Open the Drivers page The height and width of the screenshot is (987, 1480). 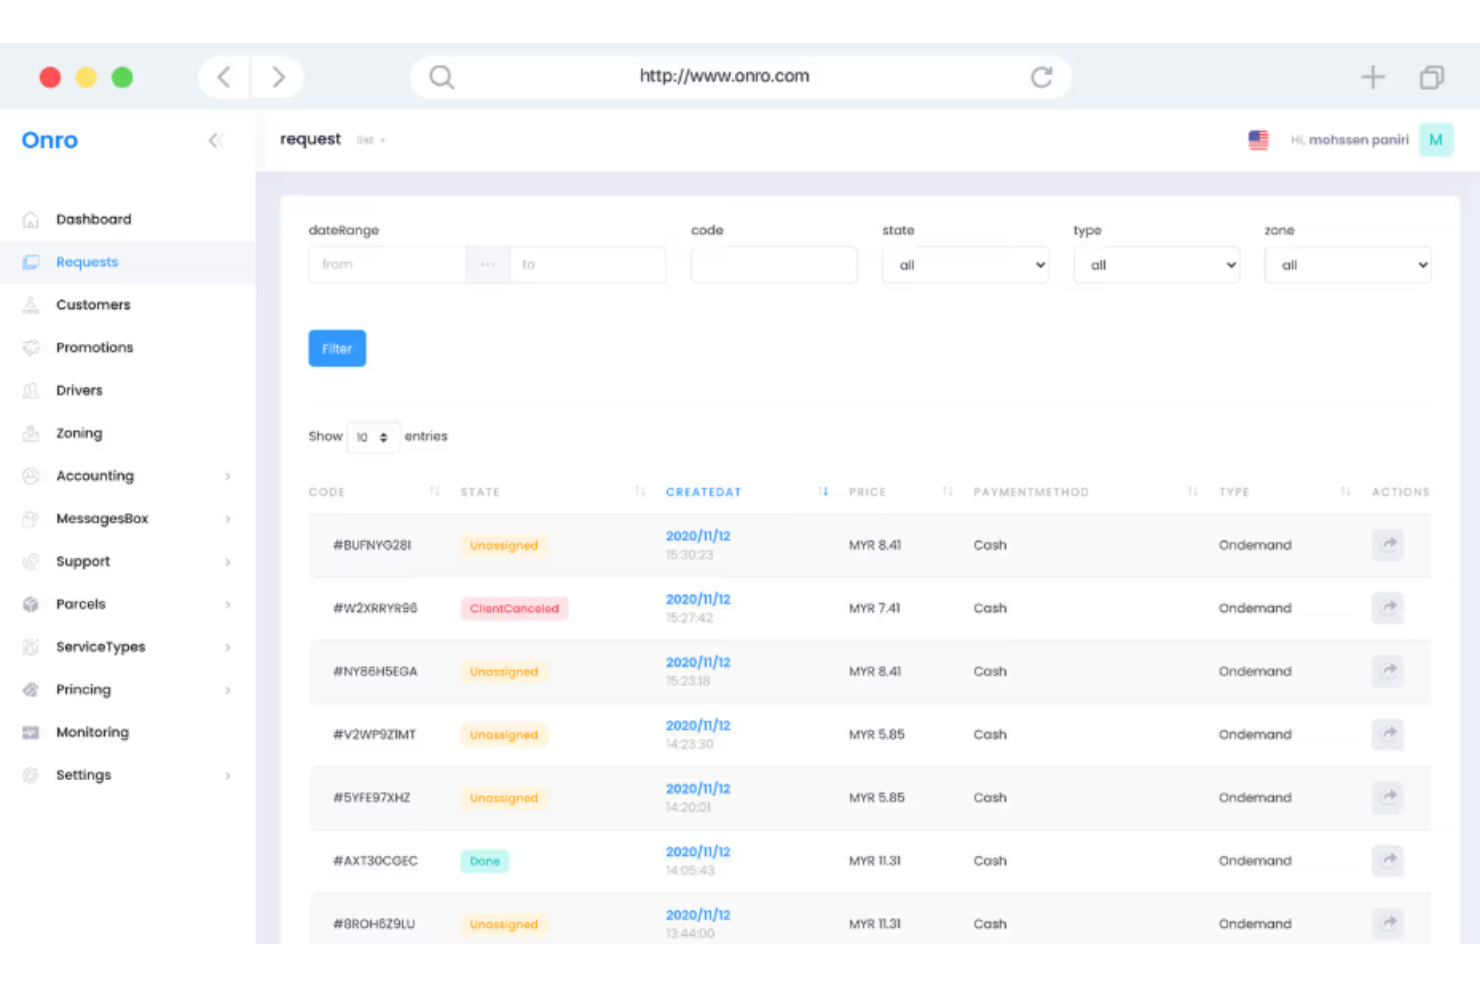(79, 390)
